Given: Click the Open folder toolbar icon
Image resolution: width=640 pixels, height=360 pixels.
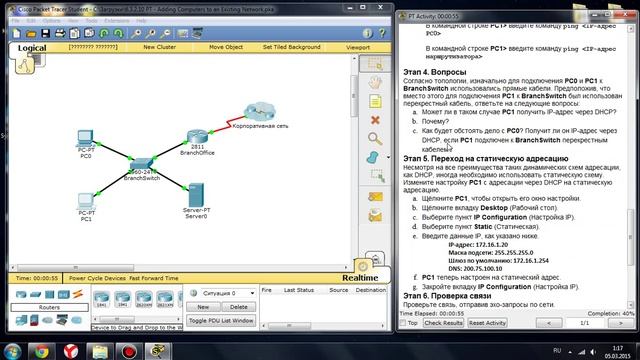Looking at the screenshot, I should [31, 33].
